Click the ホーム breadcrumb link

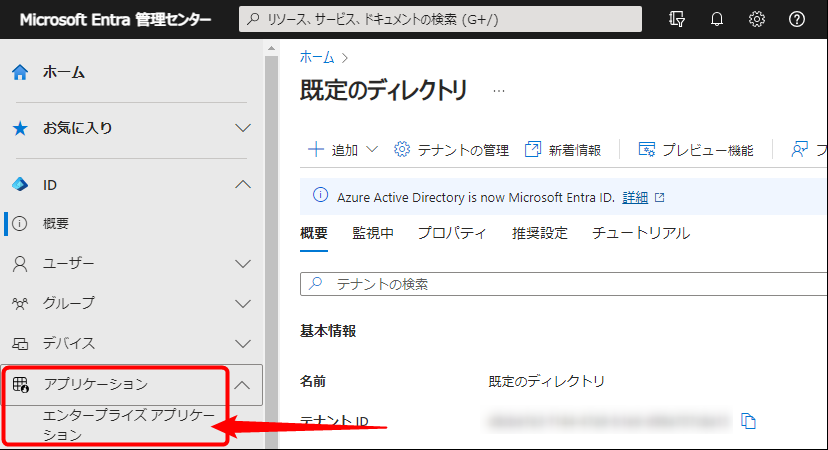[317, 57]
